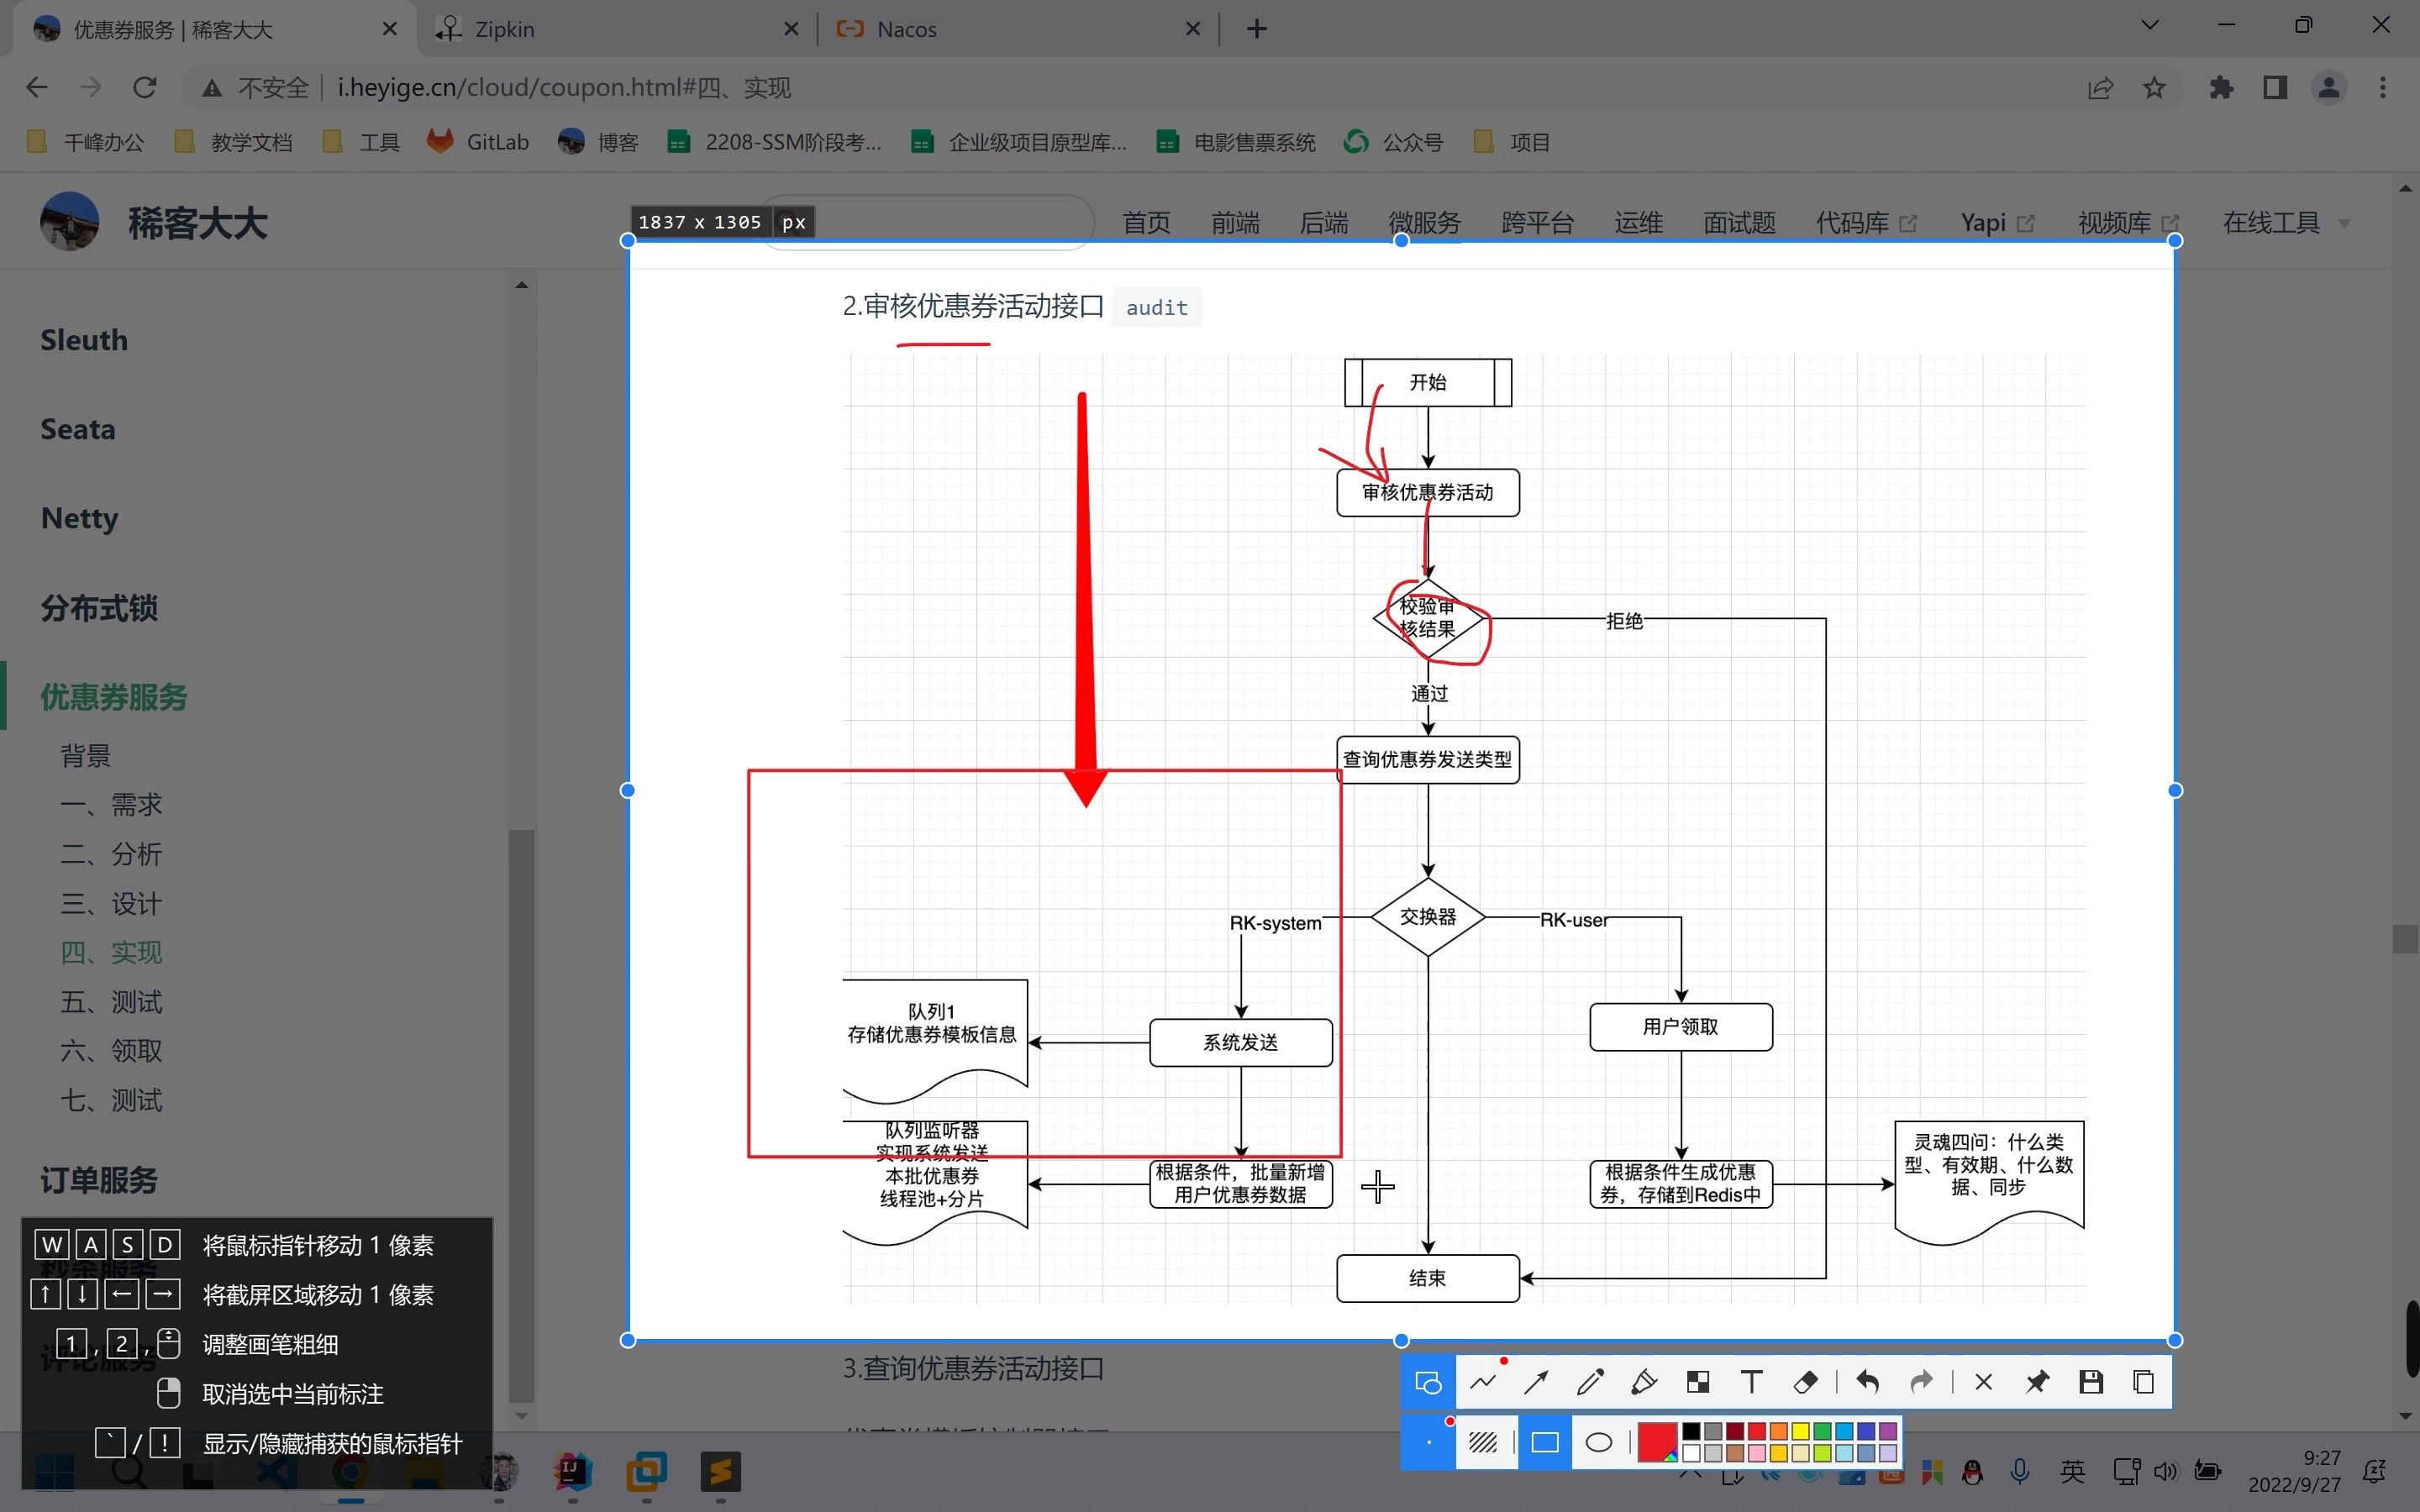Open the 千峰办公 bookmark folder
The height and width of the screenshot is (1512, 2420).
point(86,142)
